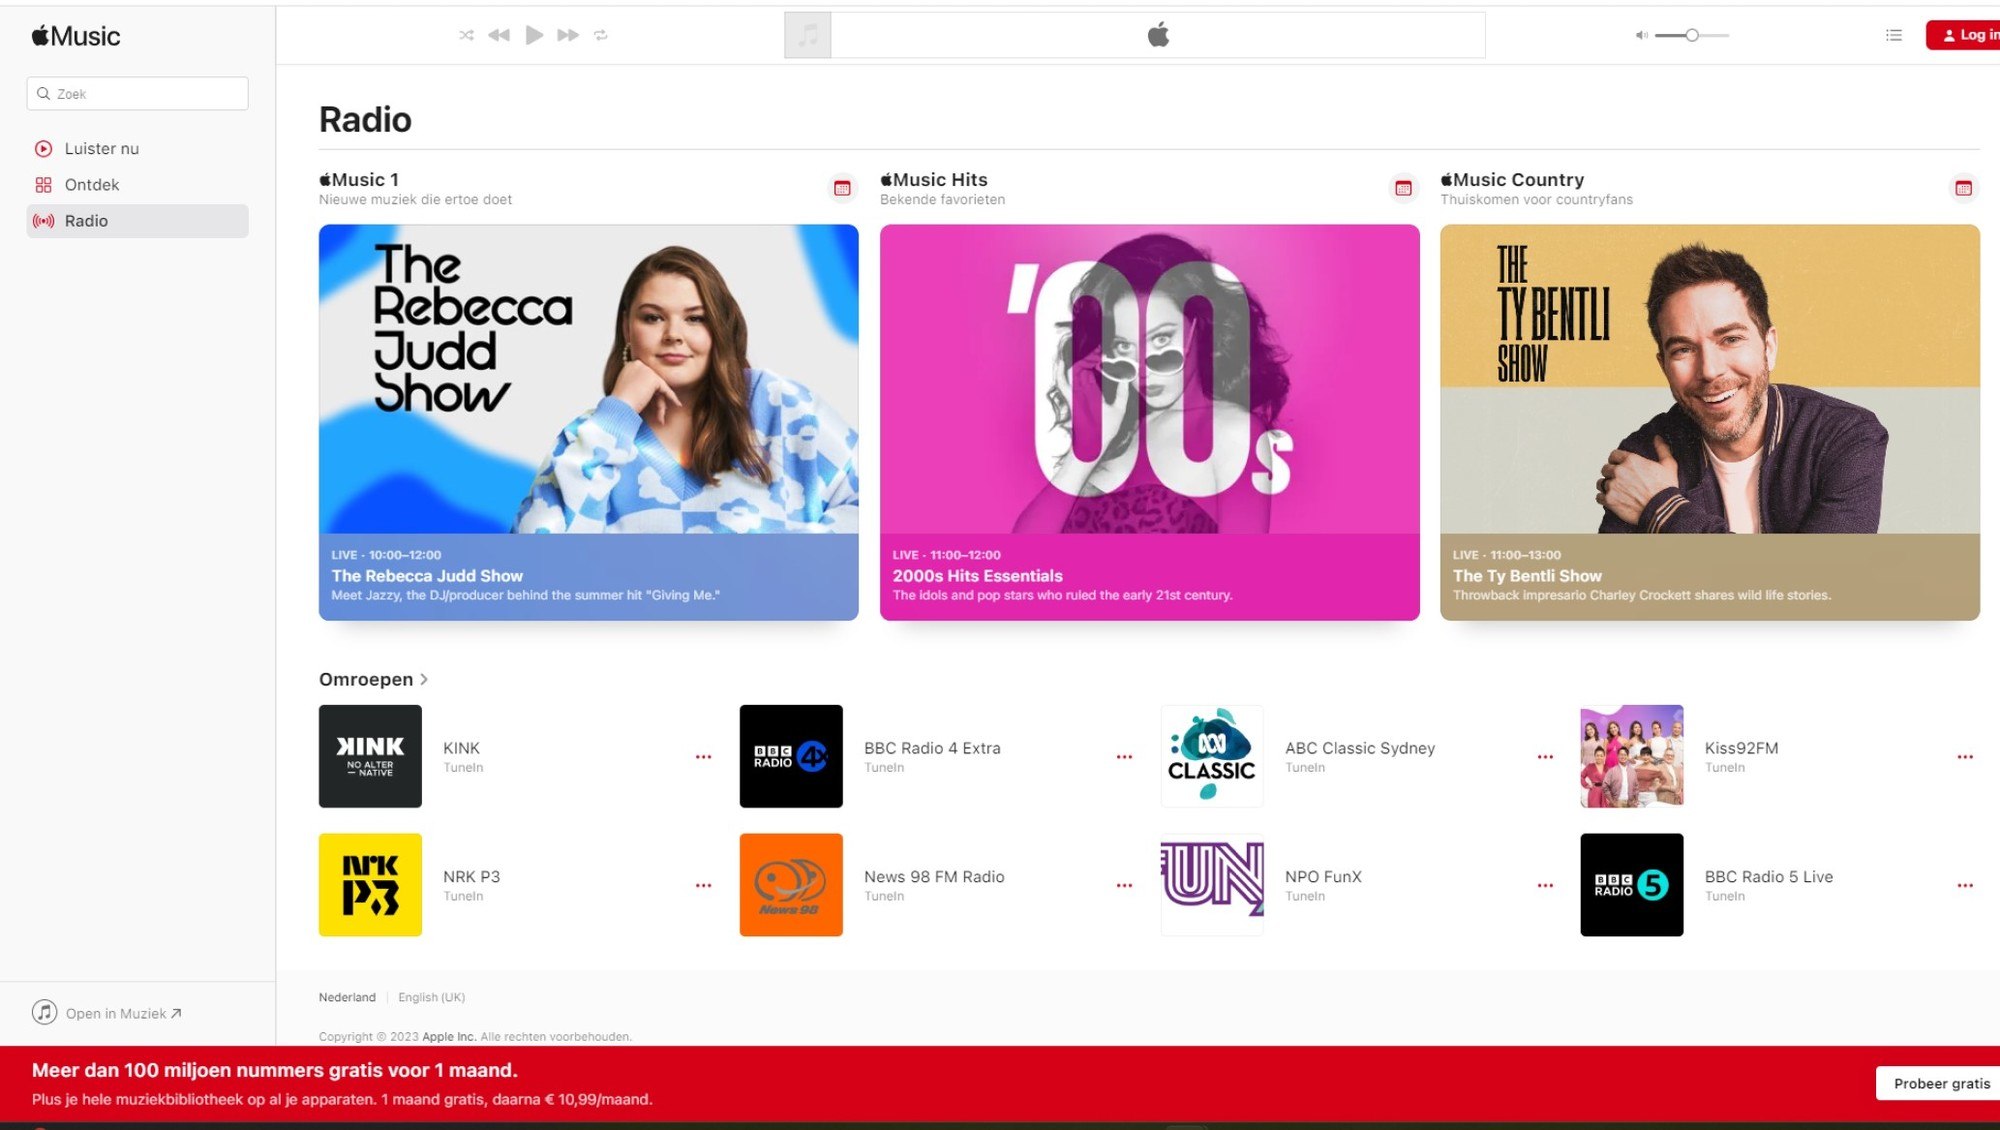Click the KINK station name

461,748
